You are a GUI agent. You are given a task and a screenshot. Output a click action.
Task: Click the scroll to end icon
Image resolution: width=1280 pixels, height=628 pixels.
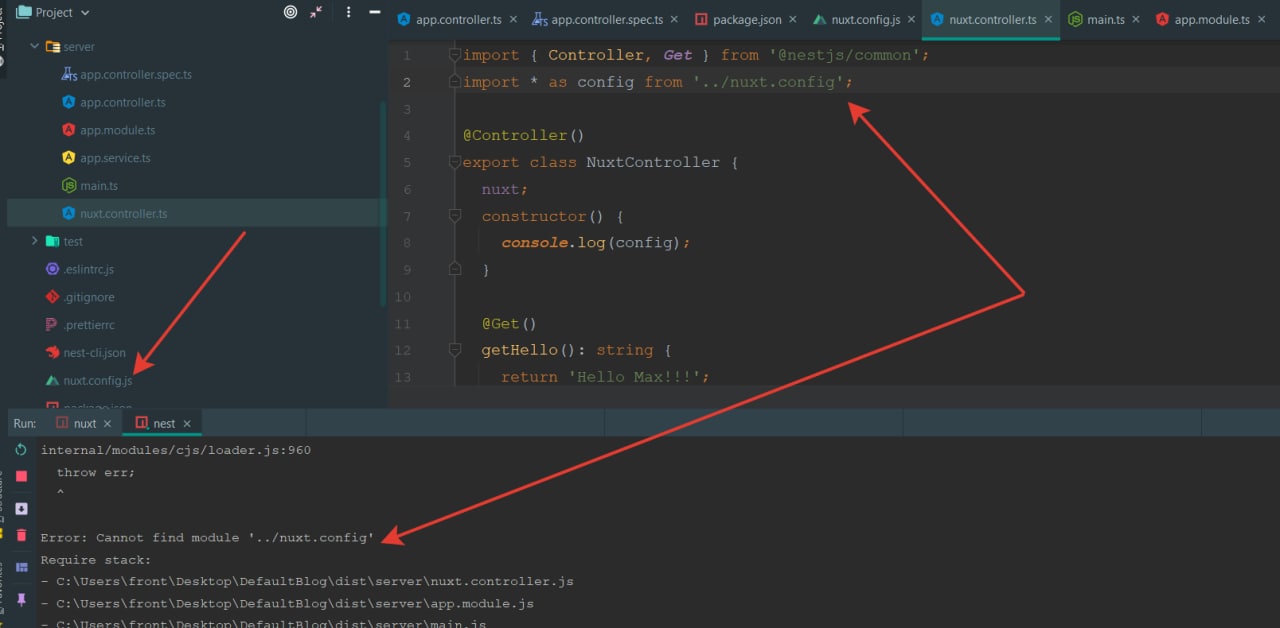click(21, 508)
